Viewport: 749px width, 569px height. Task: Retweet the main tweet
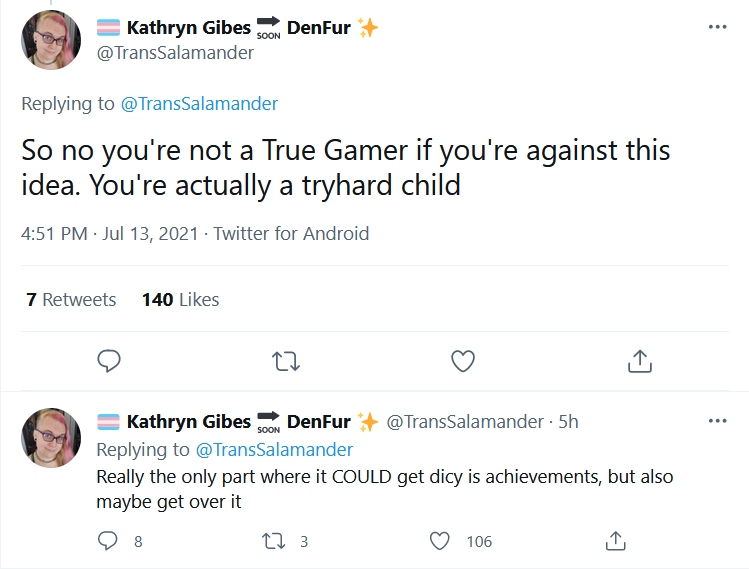tap(286, 362)
